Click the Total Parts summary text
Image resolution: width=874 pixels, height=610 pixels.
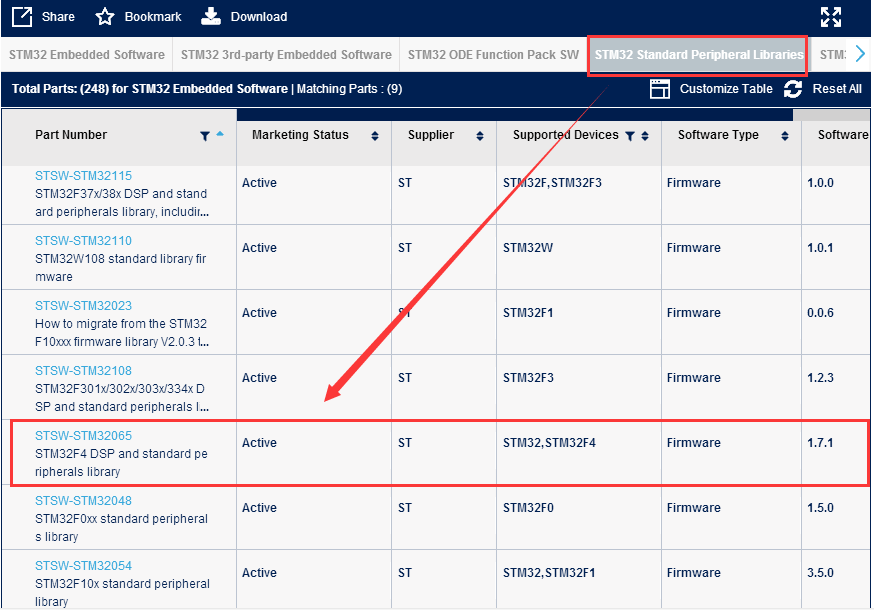tap(207, 89)
